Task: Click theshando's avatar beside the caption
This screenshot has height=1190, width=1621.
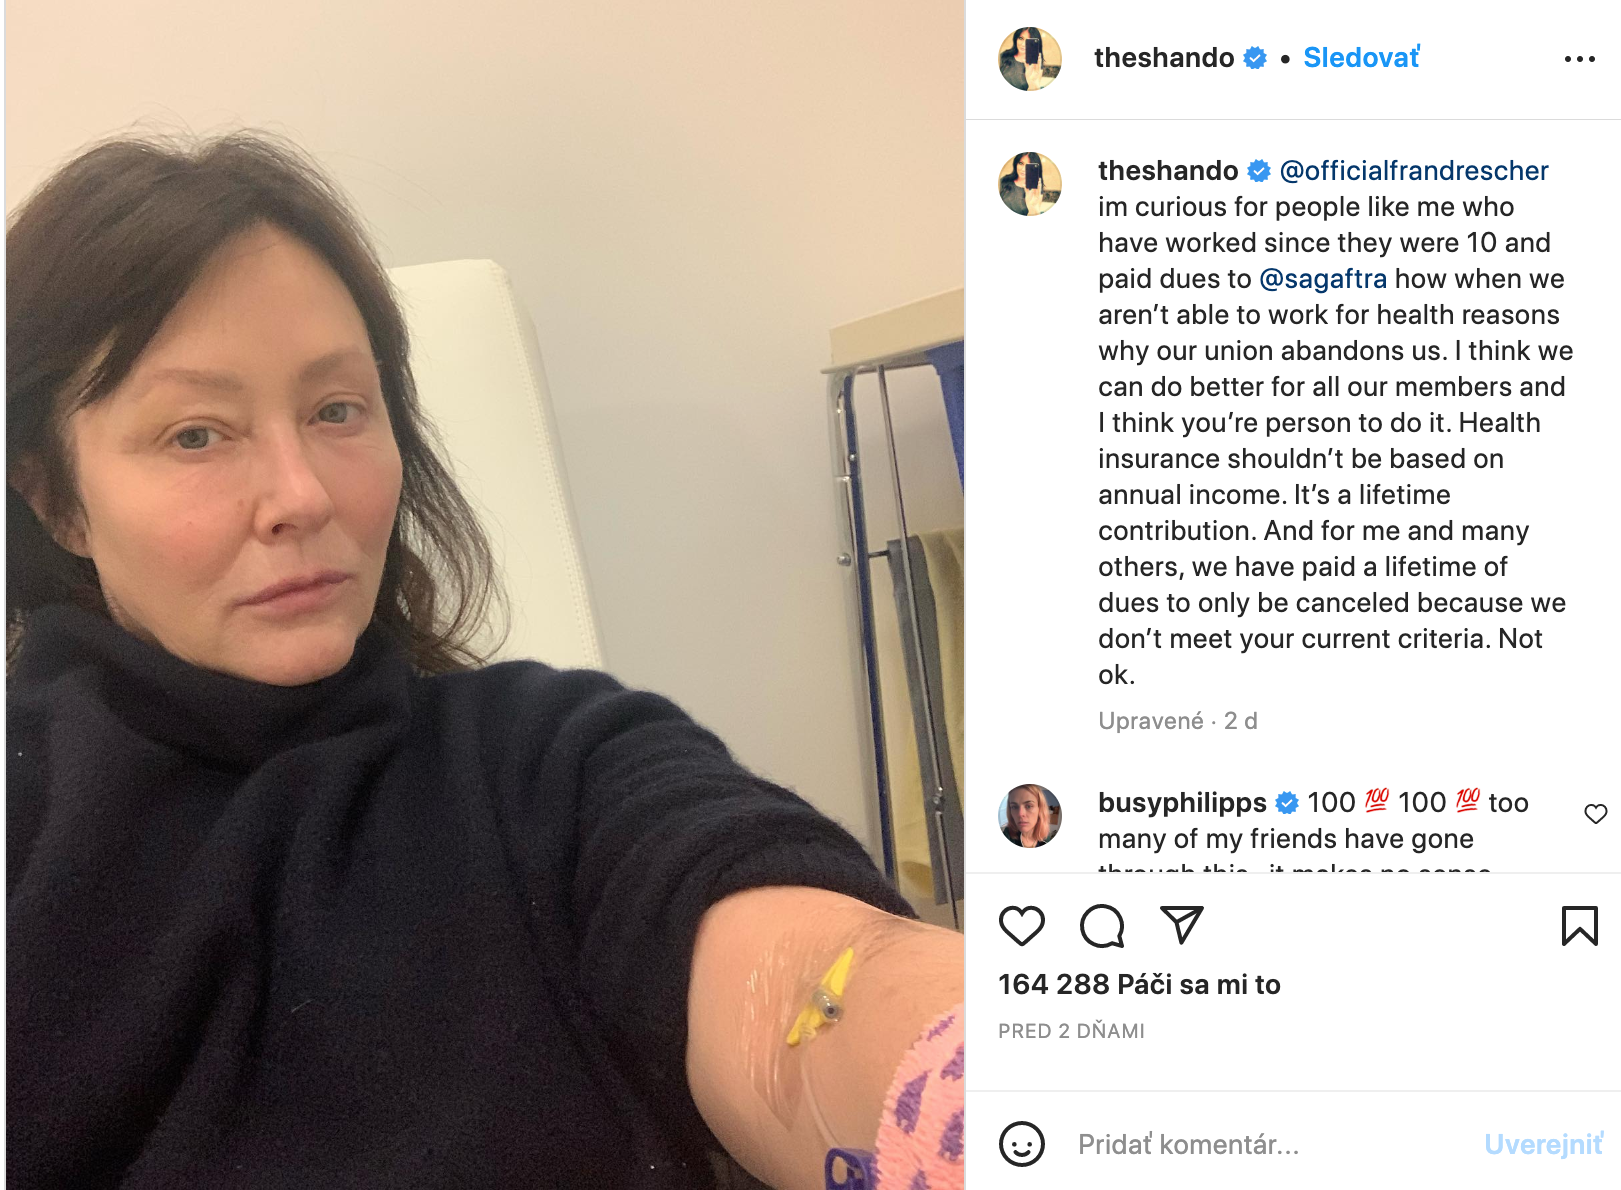Action: point(1030,184)
